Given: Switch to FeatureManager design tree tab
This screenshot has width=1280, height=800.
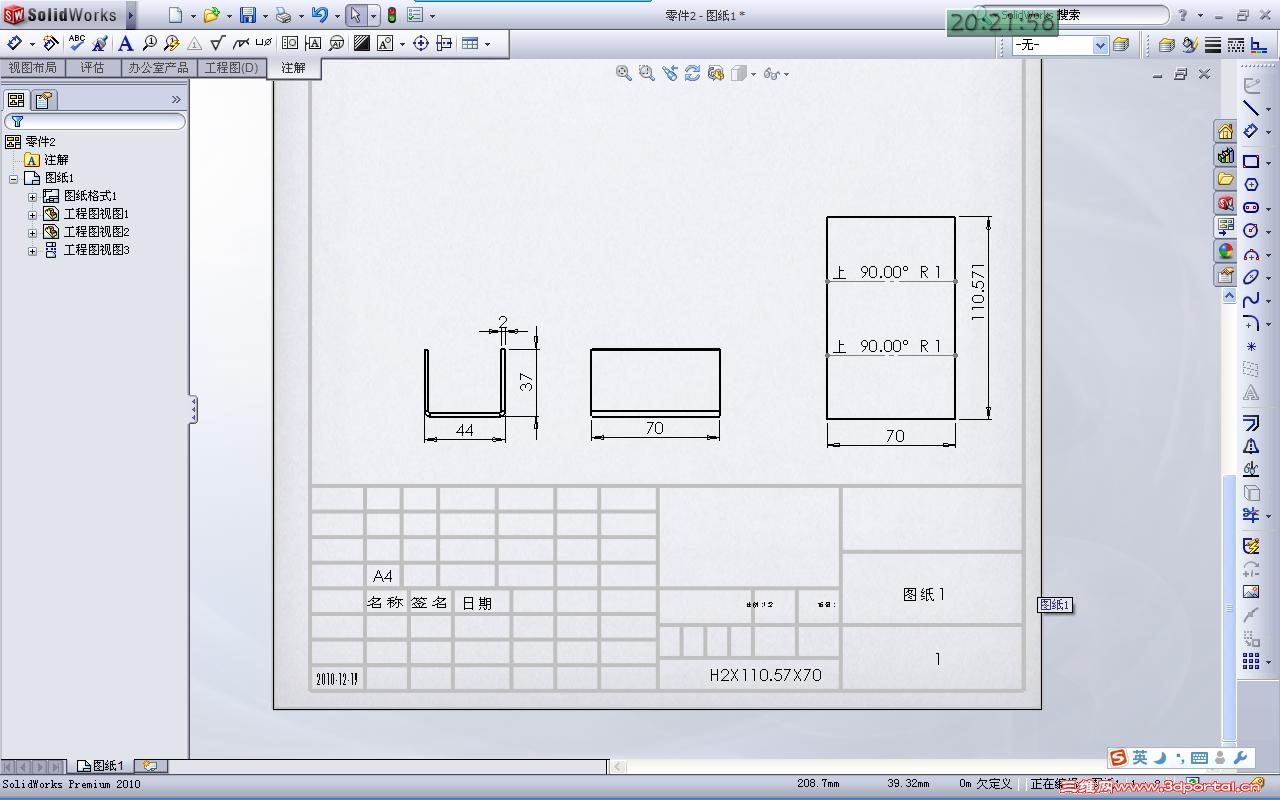Looking at the screenshot, I should pyautogui.click(x=16, y=100).
